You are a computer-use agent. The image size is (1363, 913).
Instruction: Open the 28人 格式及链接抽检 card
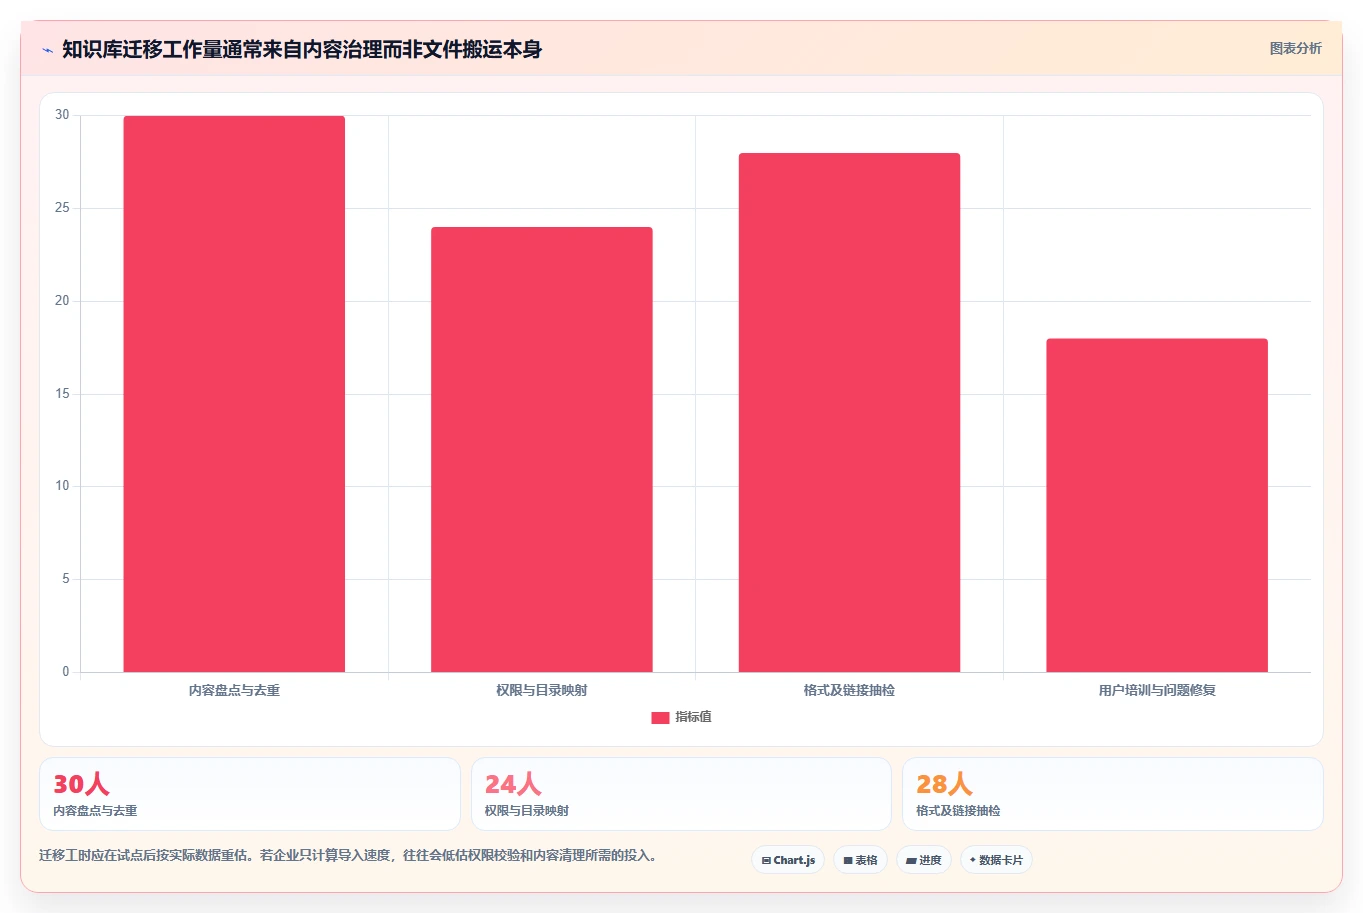[x=1112, y=794]
